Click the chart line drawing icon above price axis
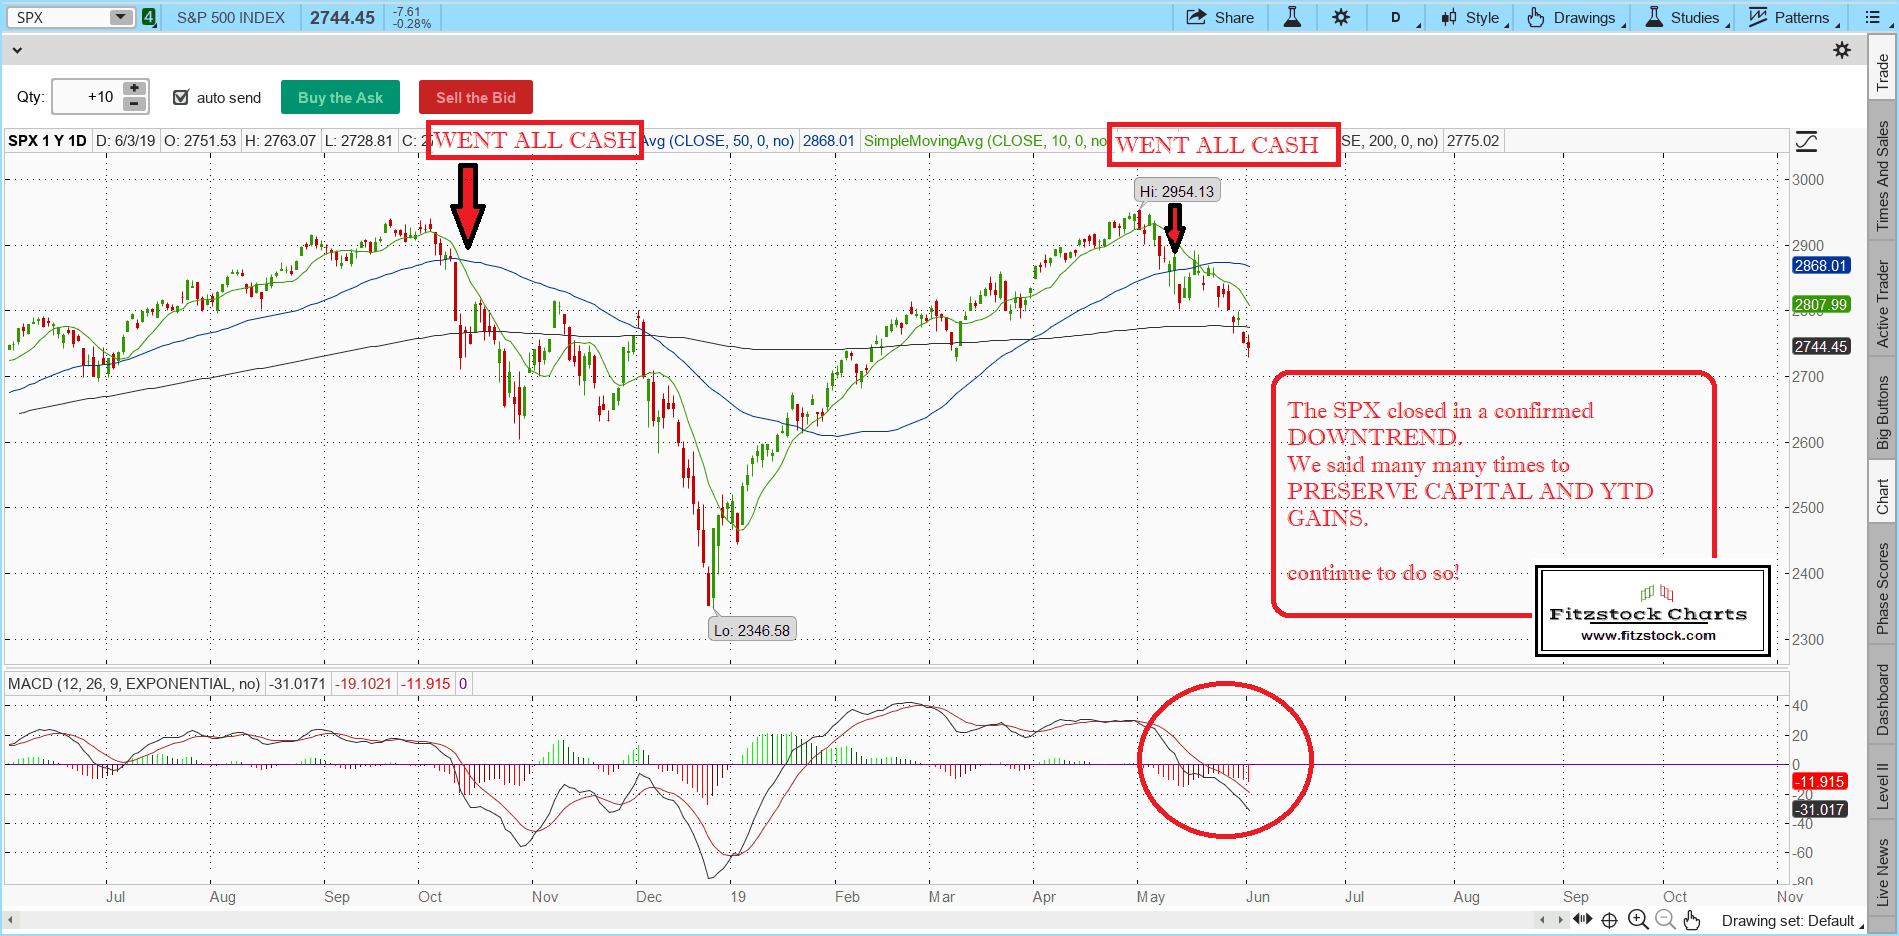Viewport: 1899px width, 936px height. [1806, 142]
